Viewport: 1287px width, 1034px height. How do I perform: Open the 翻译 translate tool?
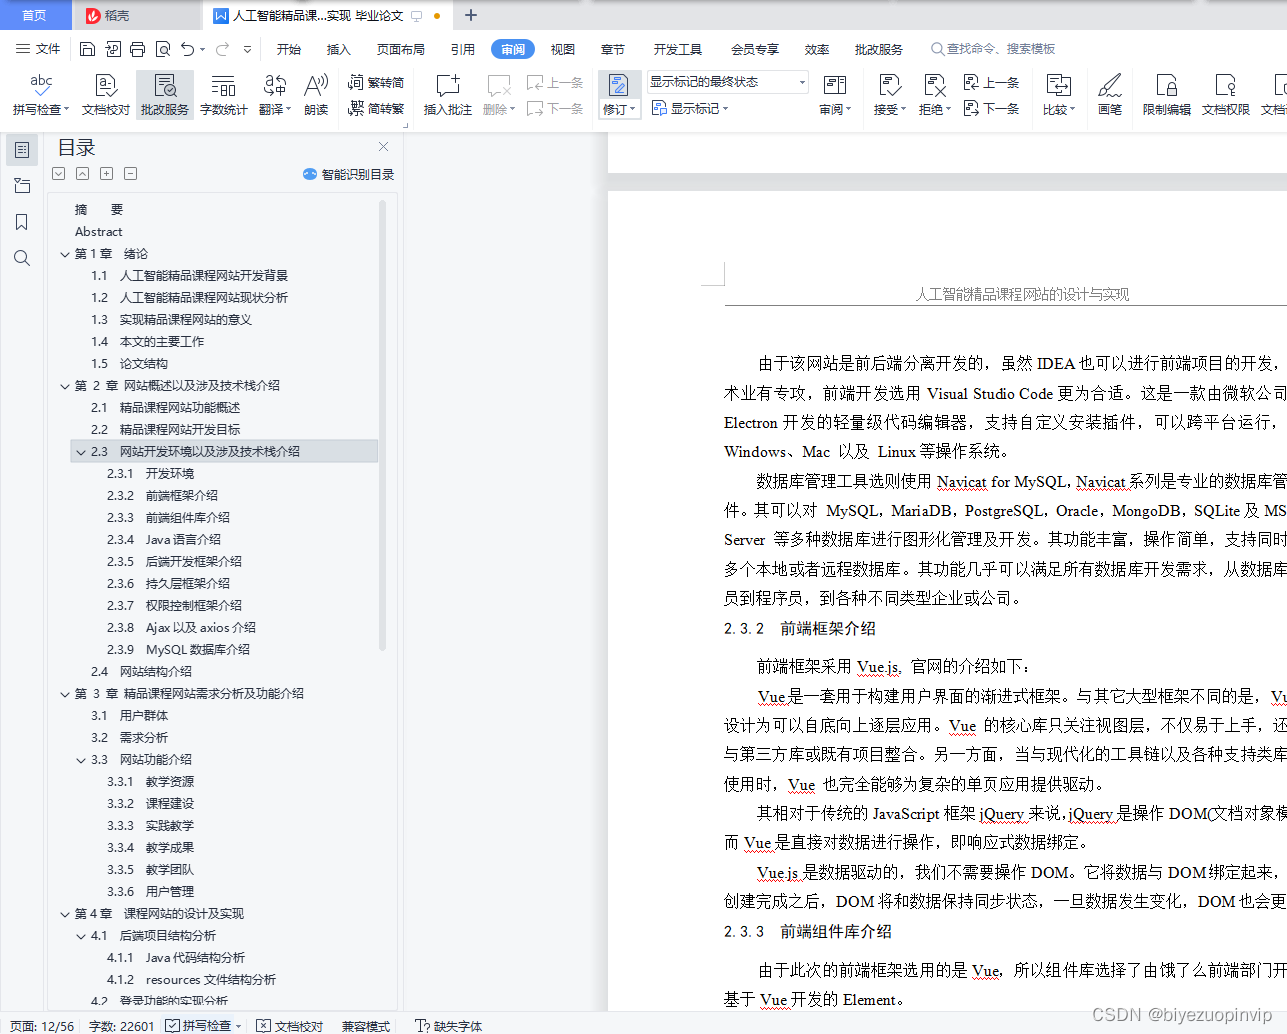tap(275, 94)
